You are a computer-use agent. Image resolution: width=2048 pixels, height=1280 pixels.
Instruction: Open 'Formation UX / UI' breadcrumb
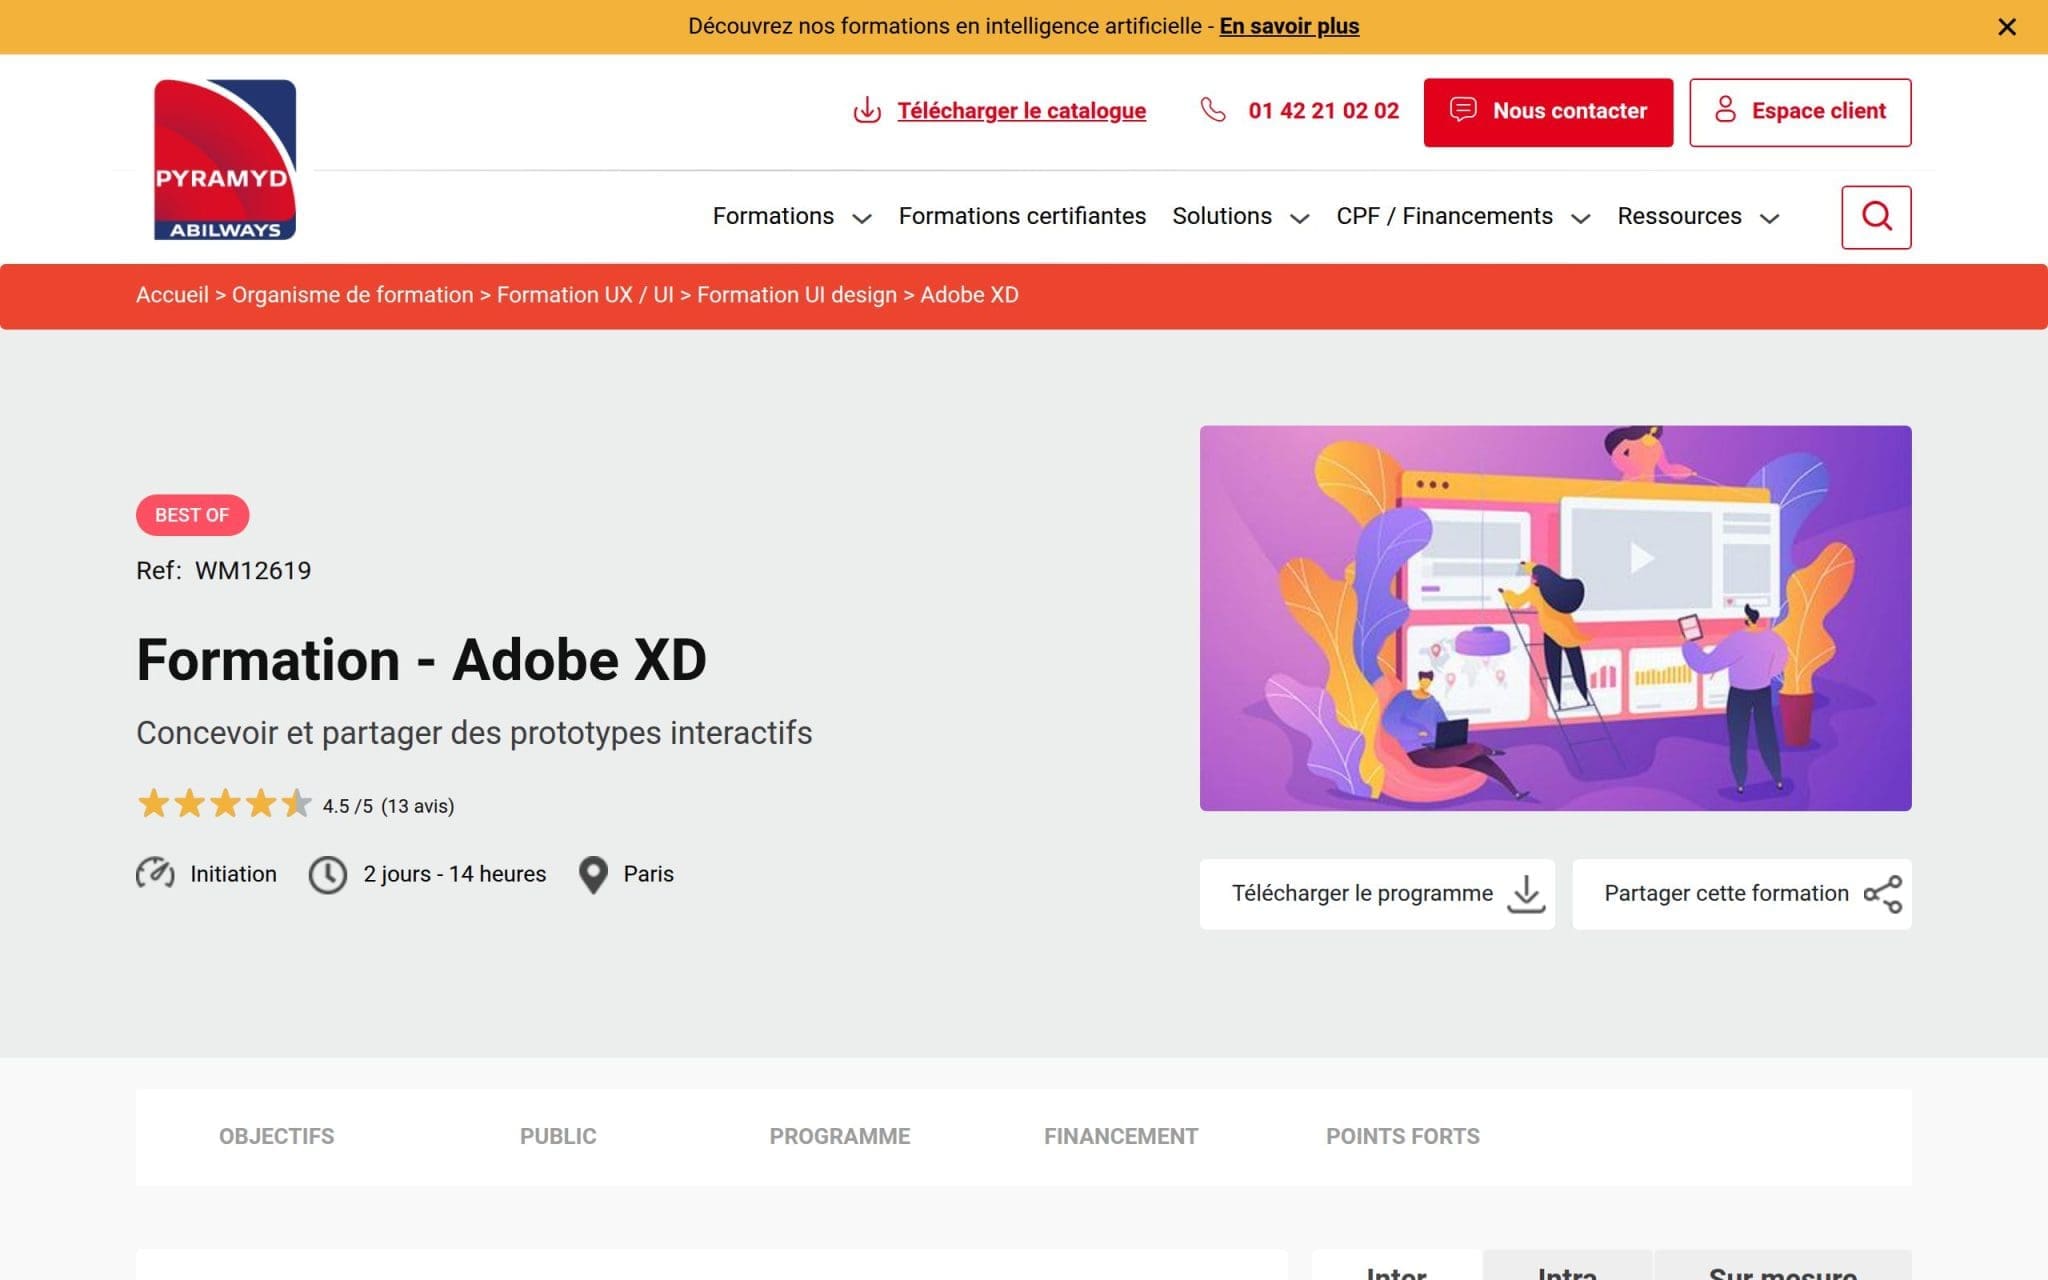[x=585, y=295]
